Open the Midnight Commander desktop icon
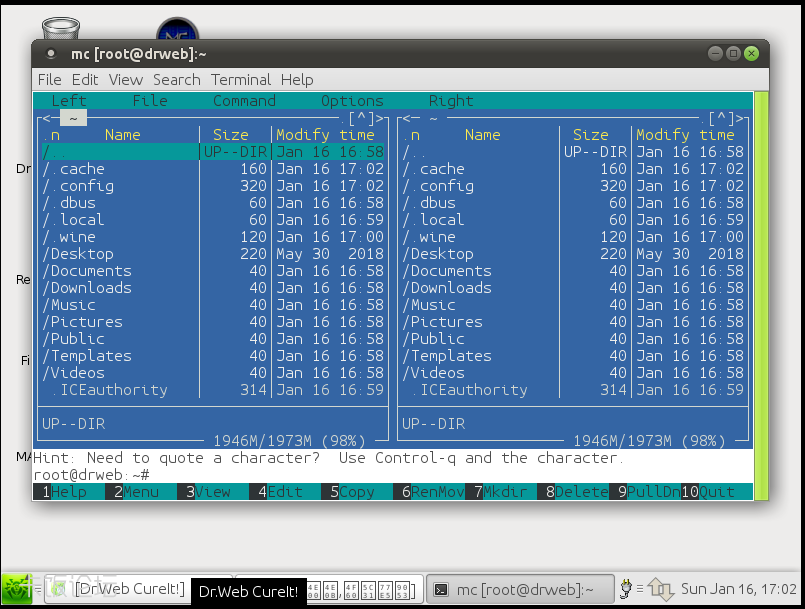This screenshot has height=609, width=805. [177, 30]
